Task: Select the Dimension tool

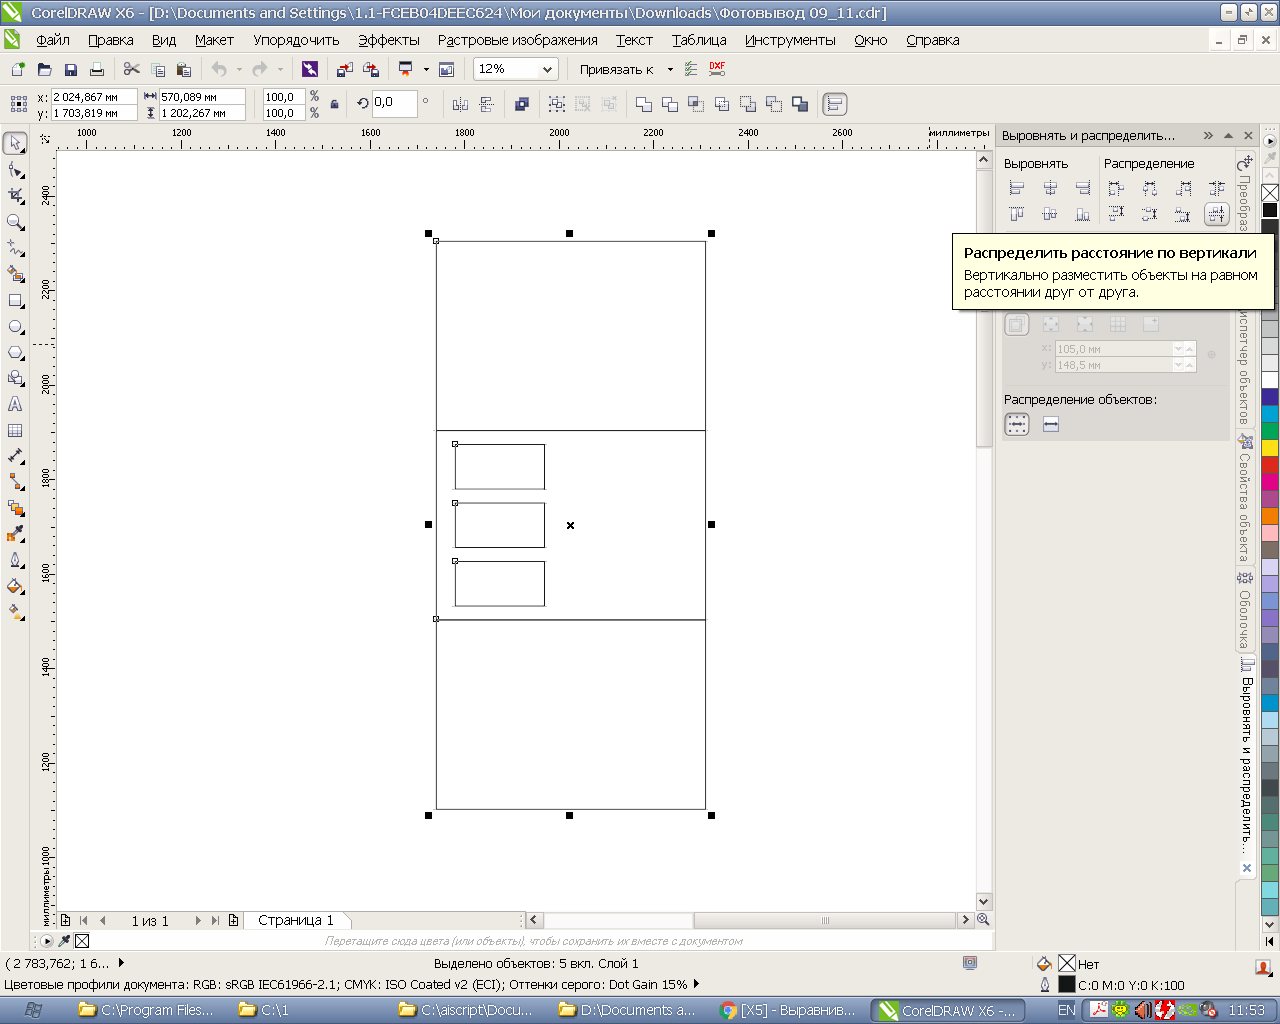Action: click(15, 456)
